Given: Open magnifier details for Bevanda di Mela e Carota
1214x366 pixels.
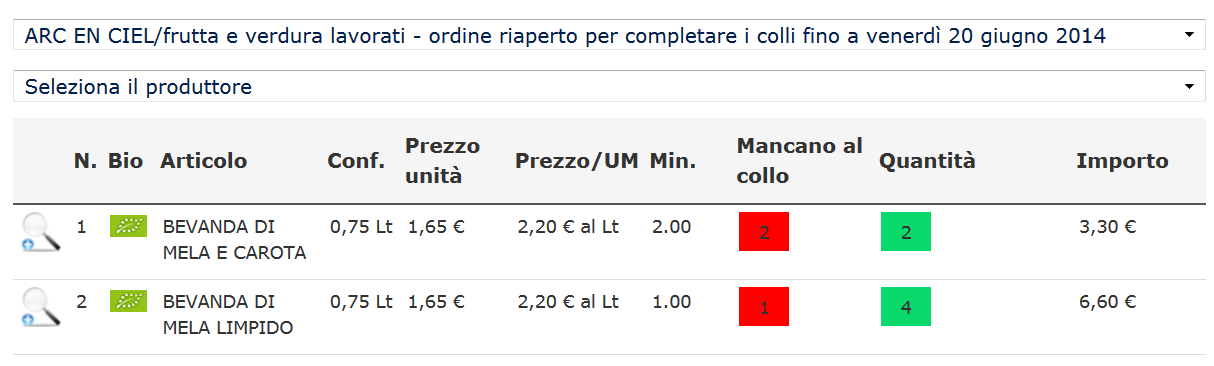Looking at the screenshot, I should coord(41,232).
